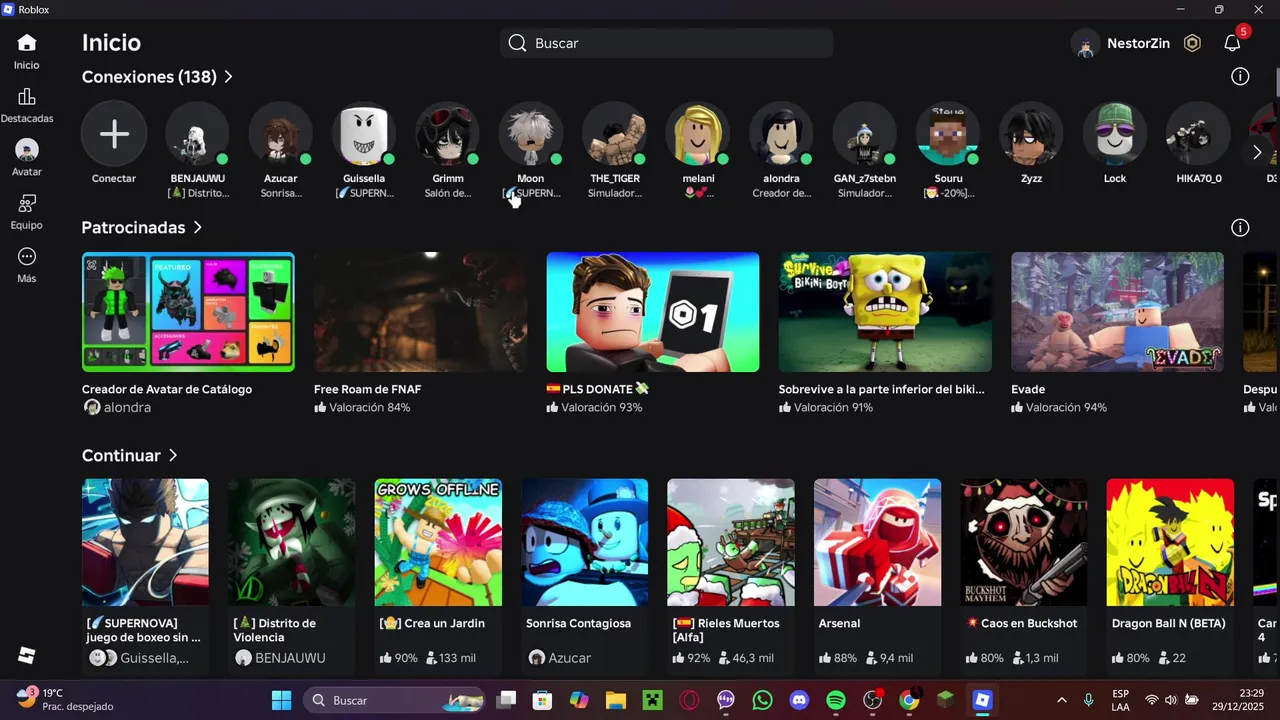Continue Distrito de Violencia game
Screen dimensions: 1280x720
tap(291, 542)
